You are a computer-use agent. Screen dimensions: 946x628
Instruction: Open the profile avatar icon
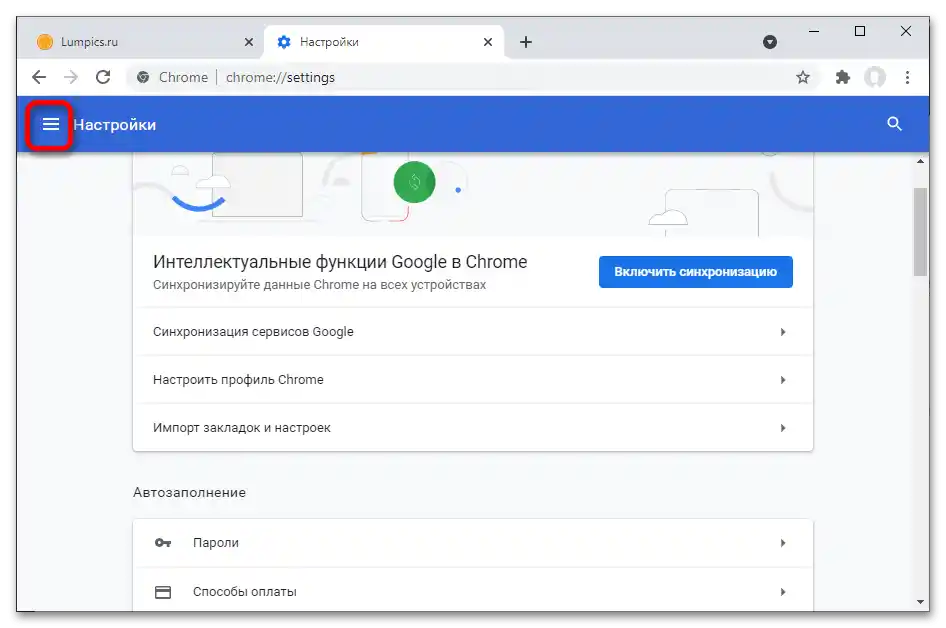point(875,77)
